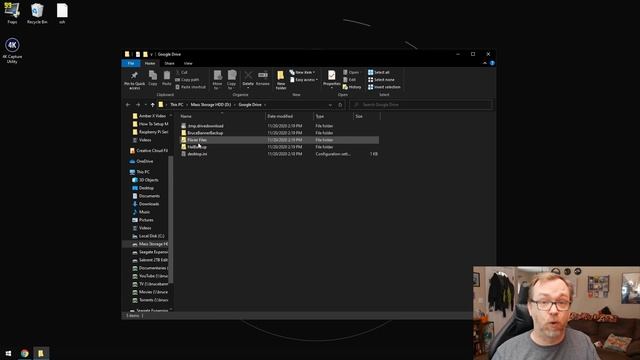Viewport: 640px width, 360px height.
Task: Open the File tab
Action: coord(131,63)
